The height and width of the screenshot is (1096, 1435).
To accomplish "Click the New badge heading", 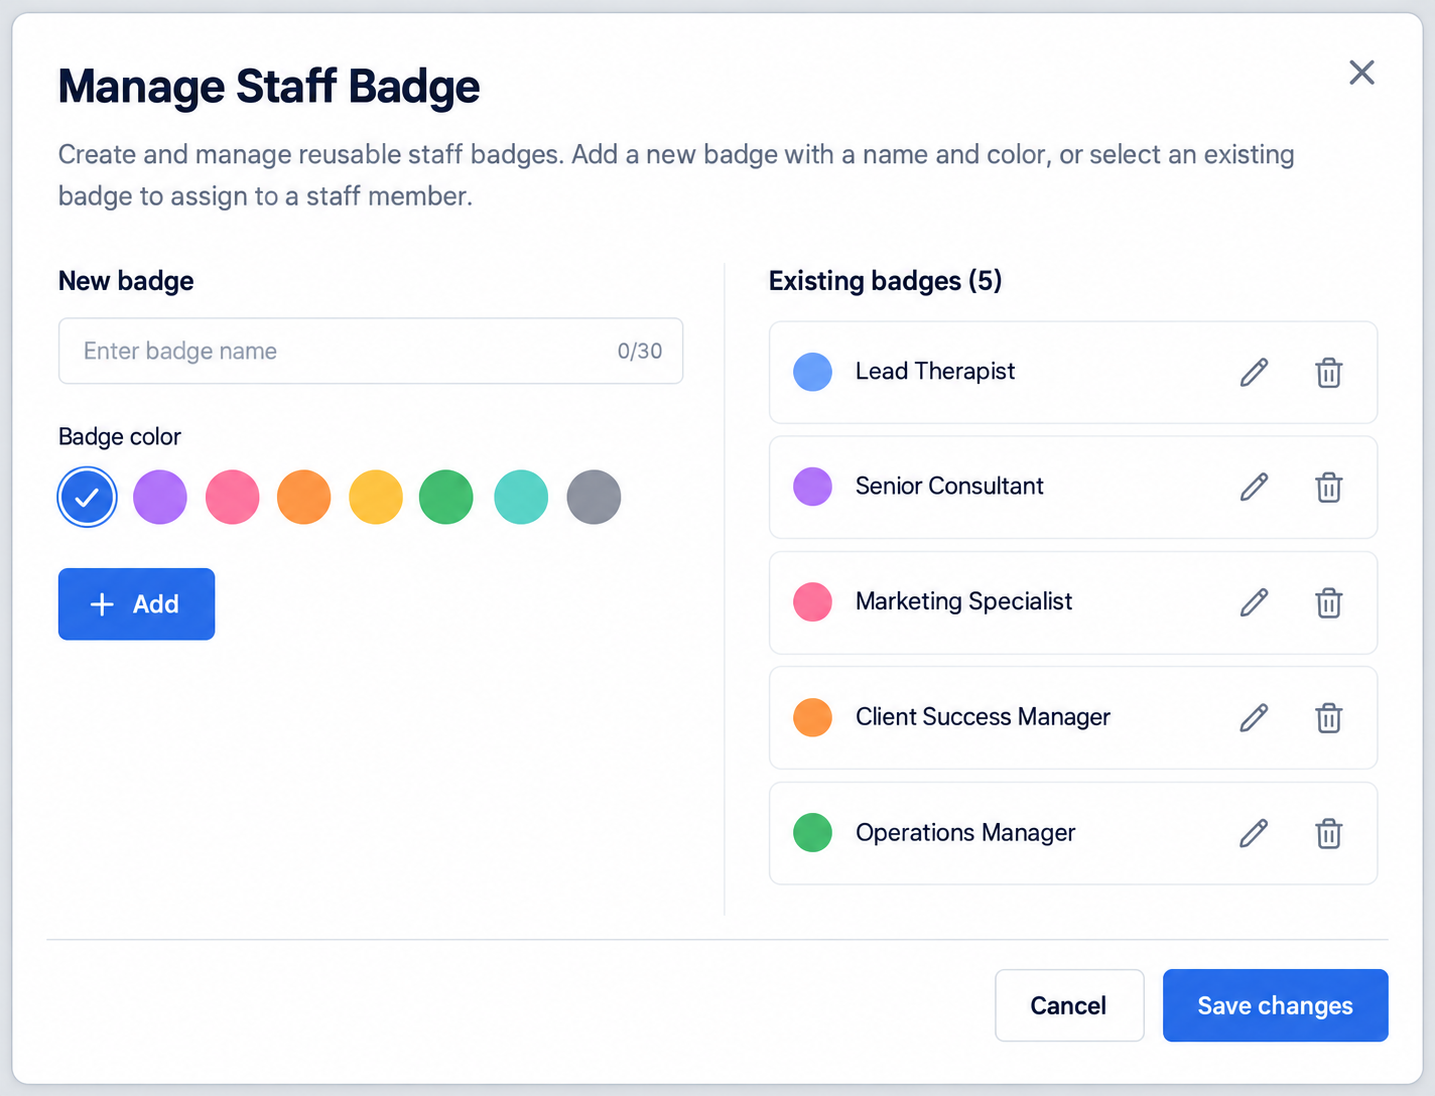I will click(x=126, y=281).
